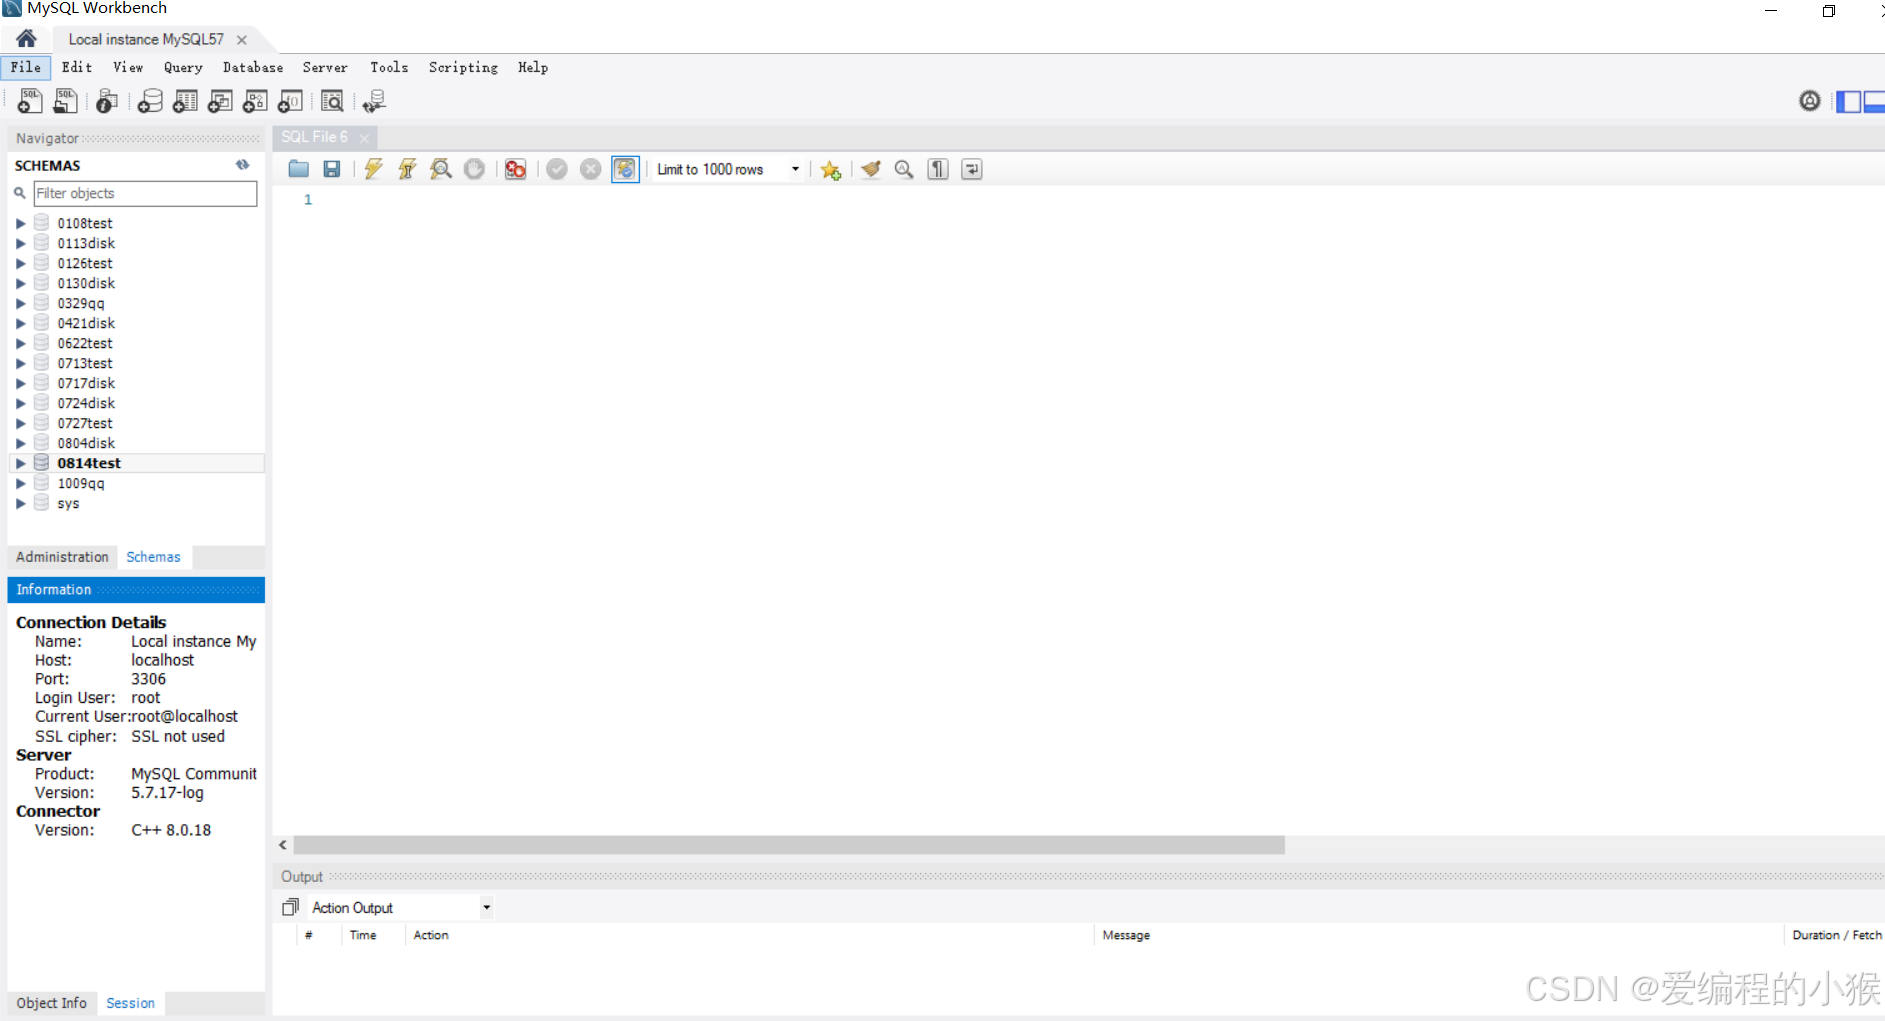
Task: Select the 0804disk schema row
Action: 137,443
